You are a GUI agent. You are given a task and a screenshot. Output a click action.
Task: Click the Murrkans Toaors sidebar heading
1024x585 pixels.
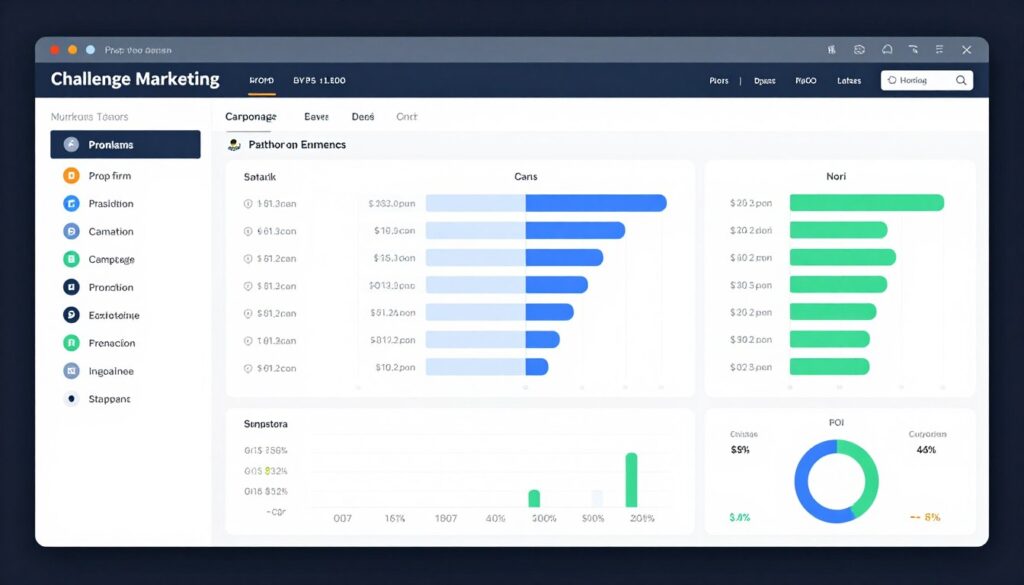89,117
